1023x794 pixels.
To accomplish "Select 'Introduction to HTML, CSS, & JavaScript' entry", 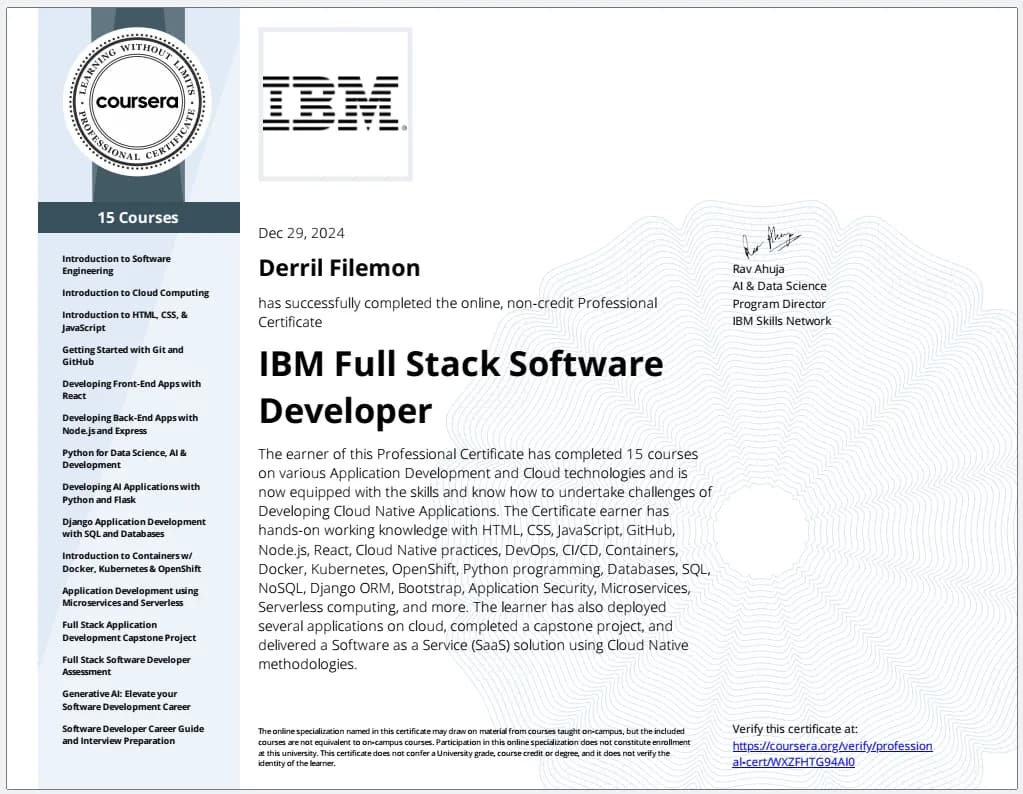I will (x=125, y=321).
